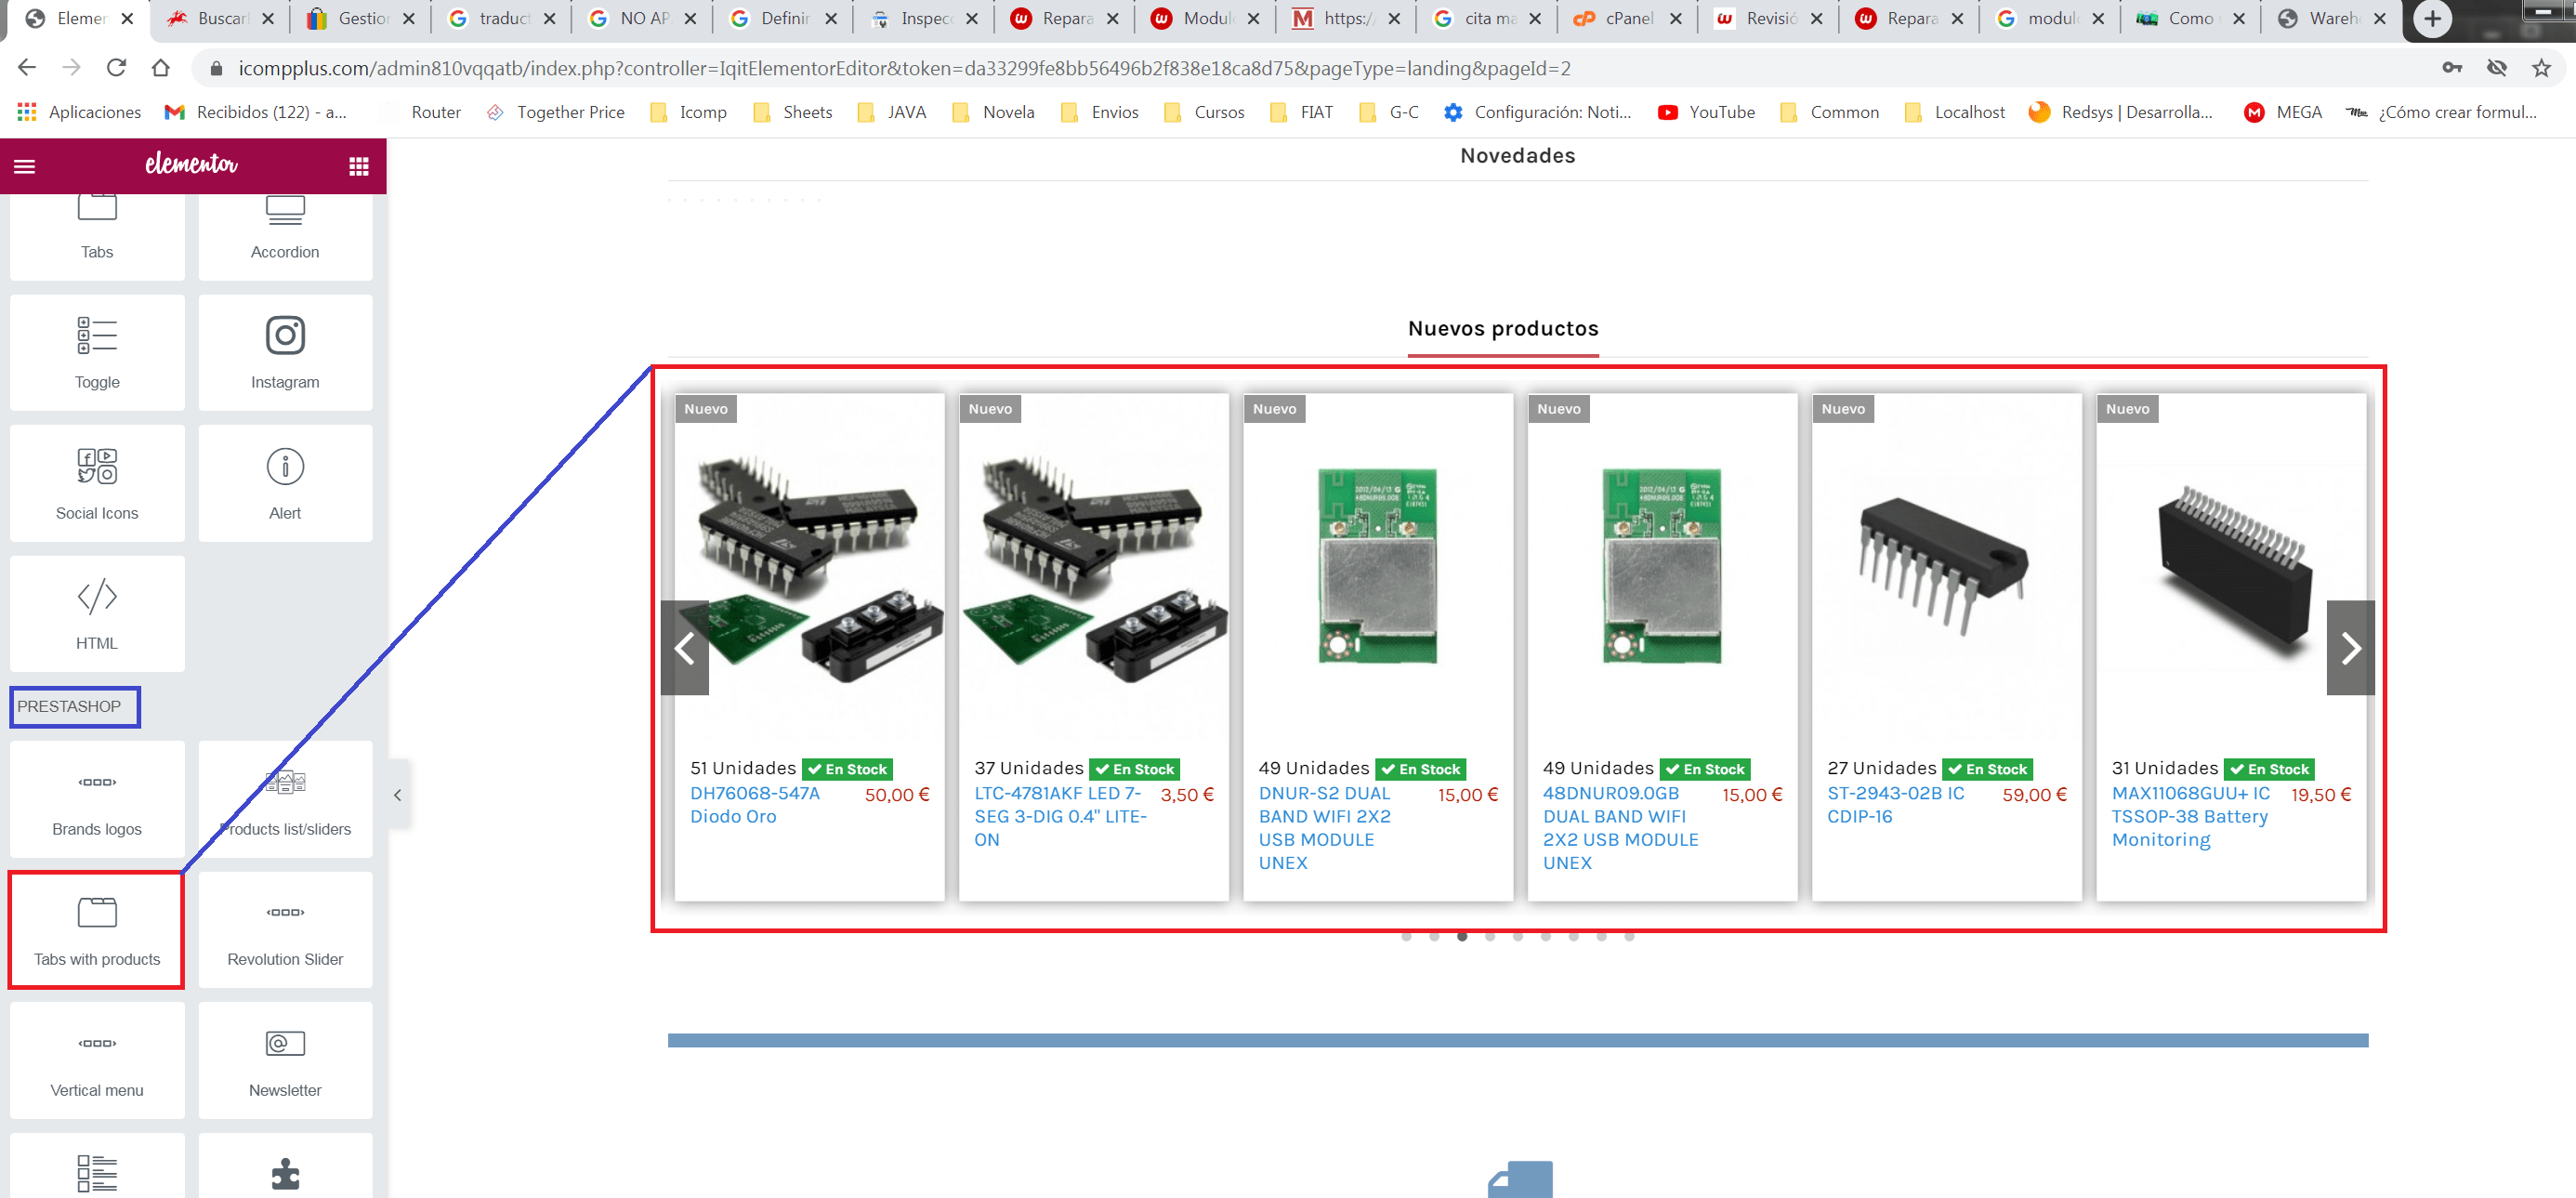Open the Novela bookmarks folder
This screenshot has height=1198, width=2576.
pos(994,112)
